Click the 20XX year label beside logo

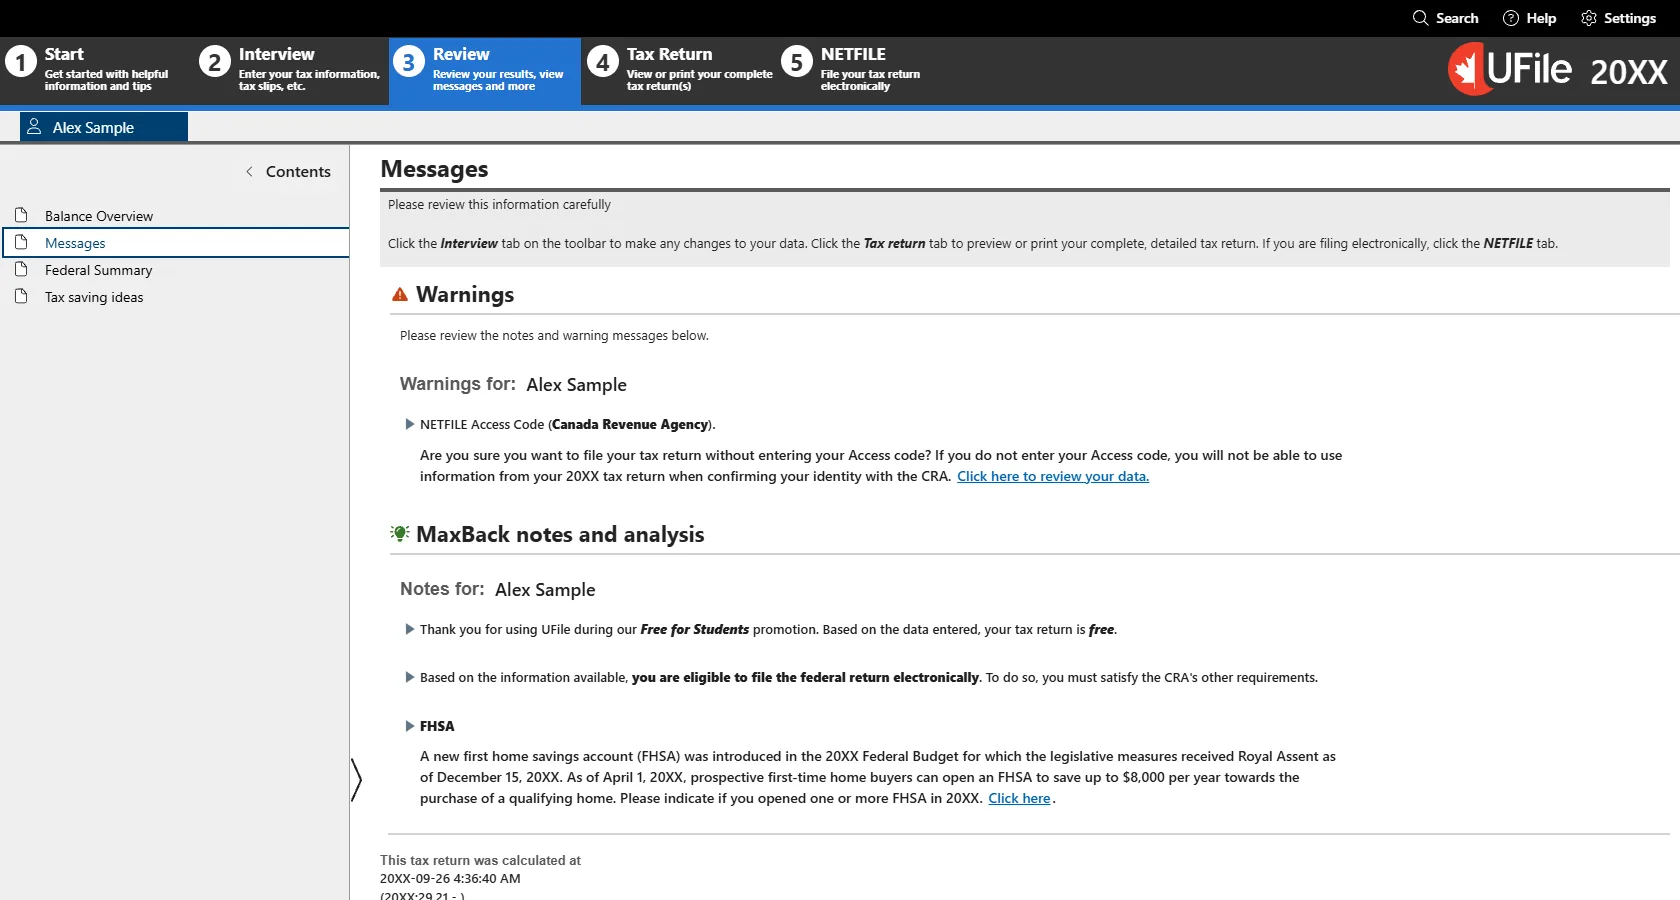(1629, 72)
